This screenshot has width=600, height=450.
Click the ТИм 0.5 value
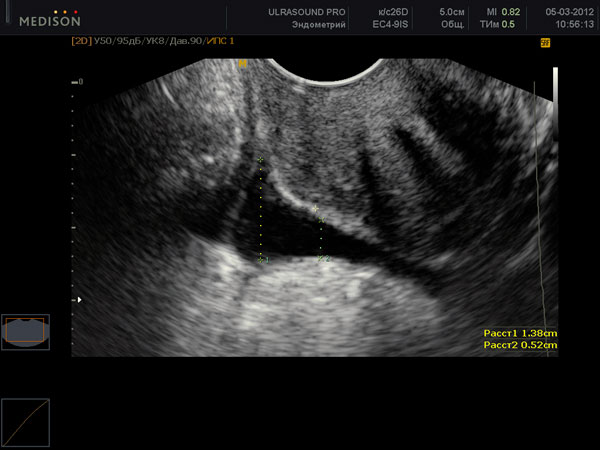pos(497,24)
